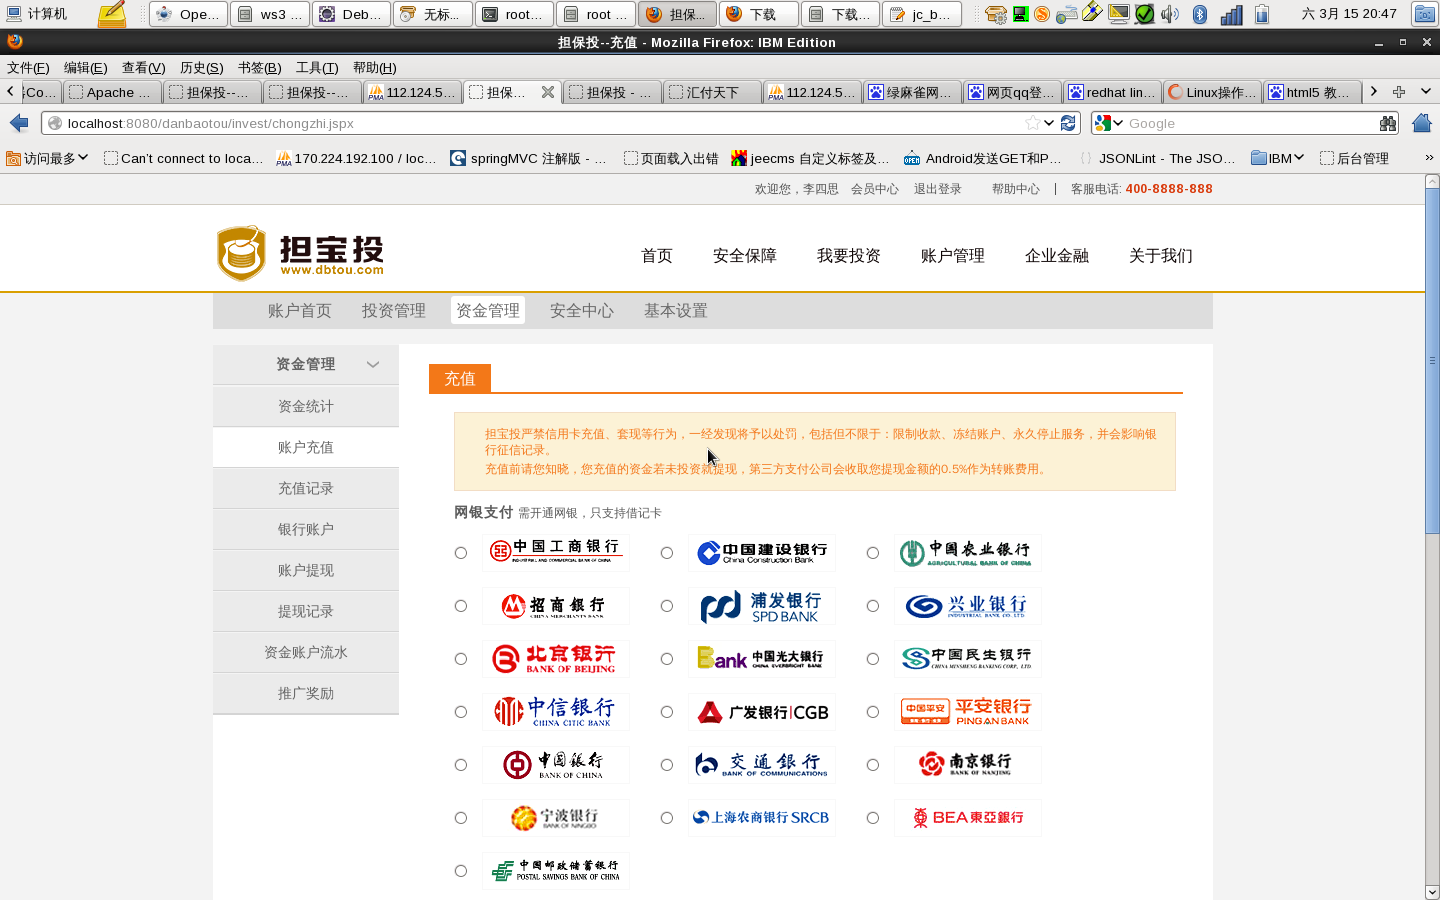Screen dimensions: 1440x900
Task: Click the Bank of Ningbo logo
Action: point(556,818)
